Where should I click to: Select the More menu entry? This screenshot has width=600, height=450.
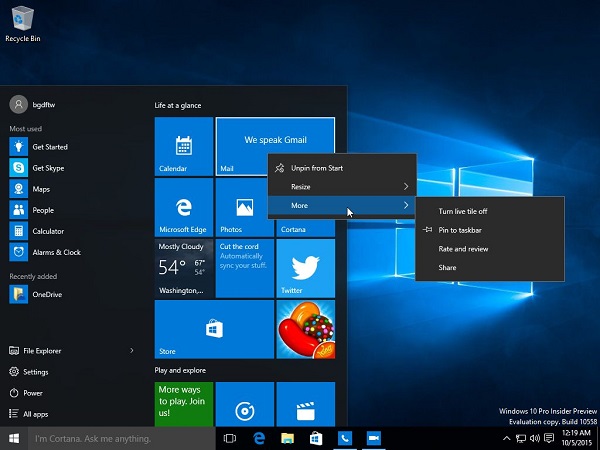click(342, 205)
